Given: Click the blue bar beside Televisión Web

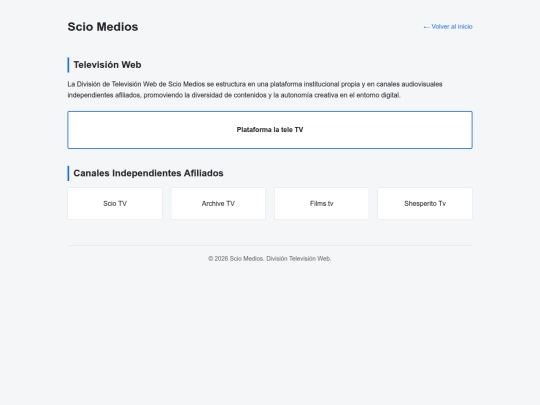Looking at the screenshot, I should [68, 65].
